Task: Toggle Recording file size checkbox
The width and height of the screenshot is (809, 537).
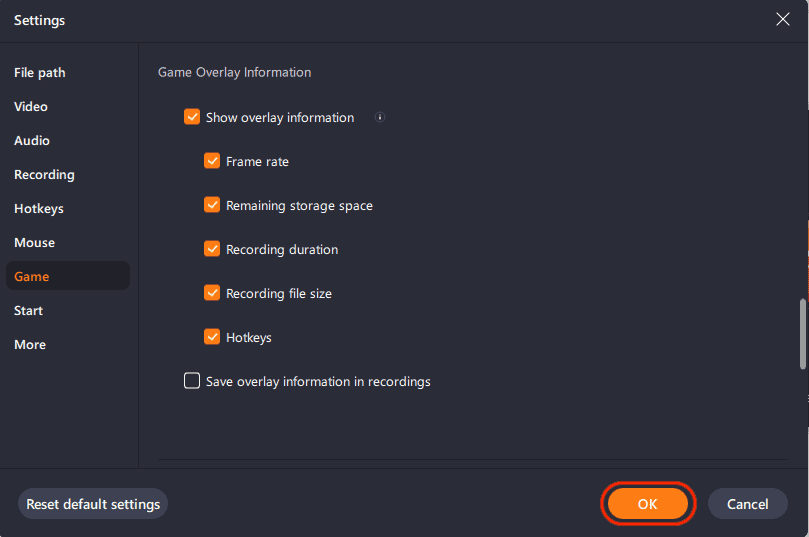Action: tap(212, 293)
